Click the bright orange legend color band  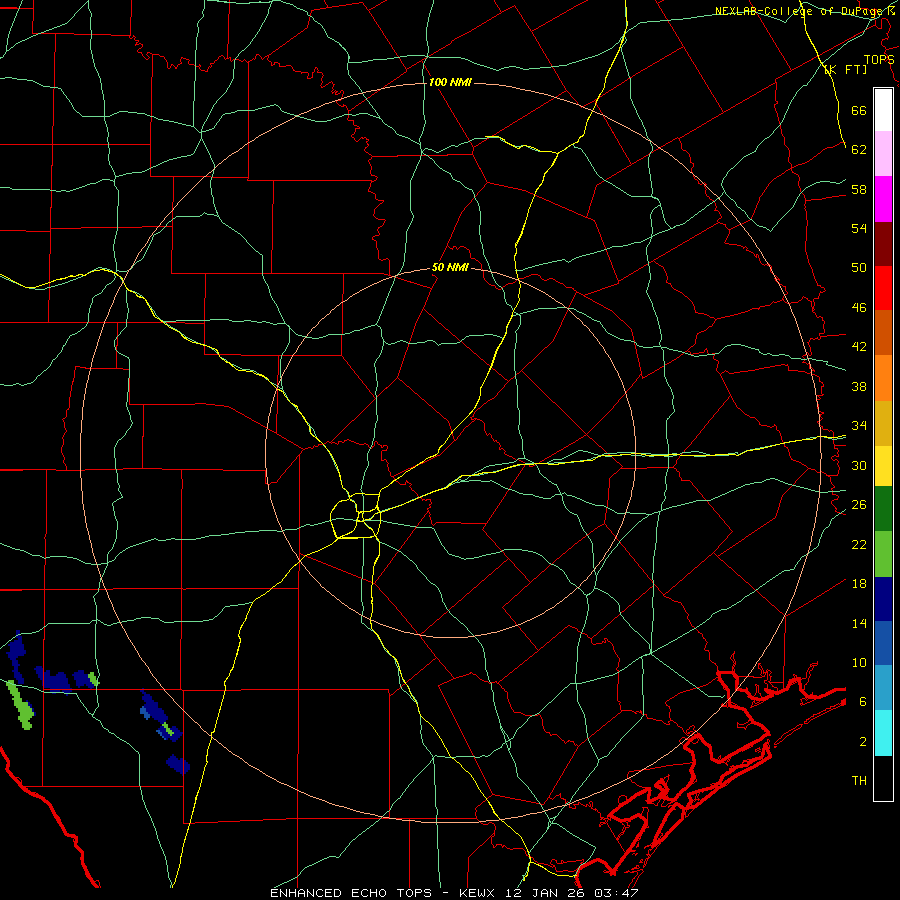[x=883, y=378]
